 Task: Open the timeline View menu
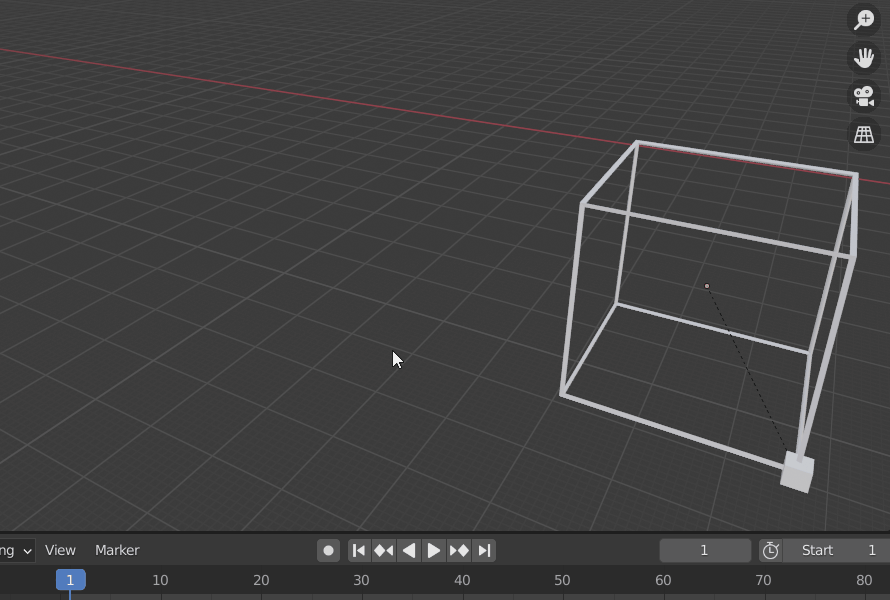tap(60, 551)
